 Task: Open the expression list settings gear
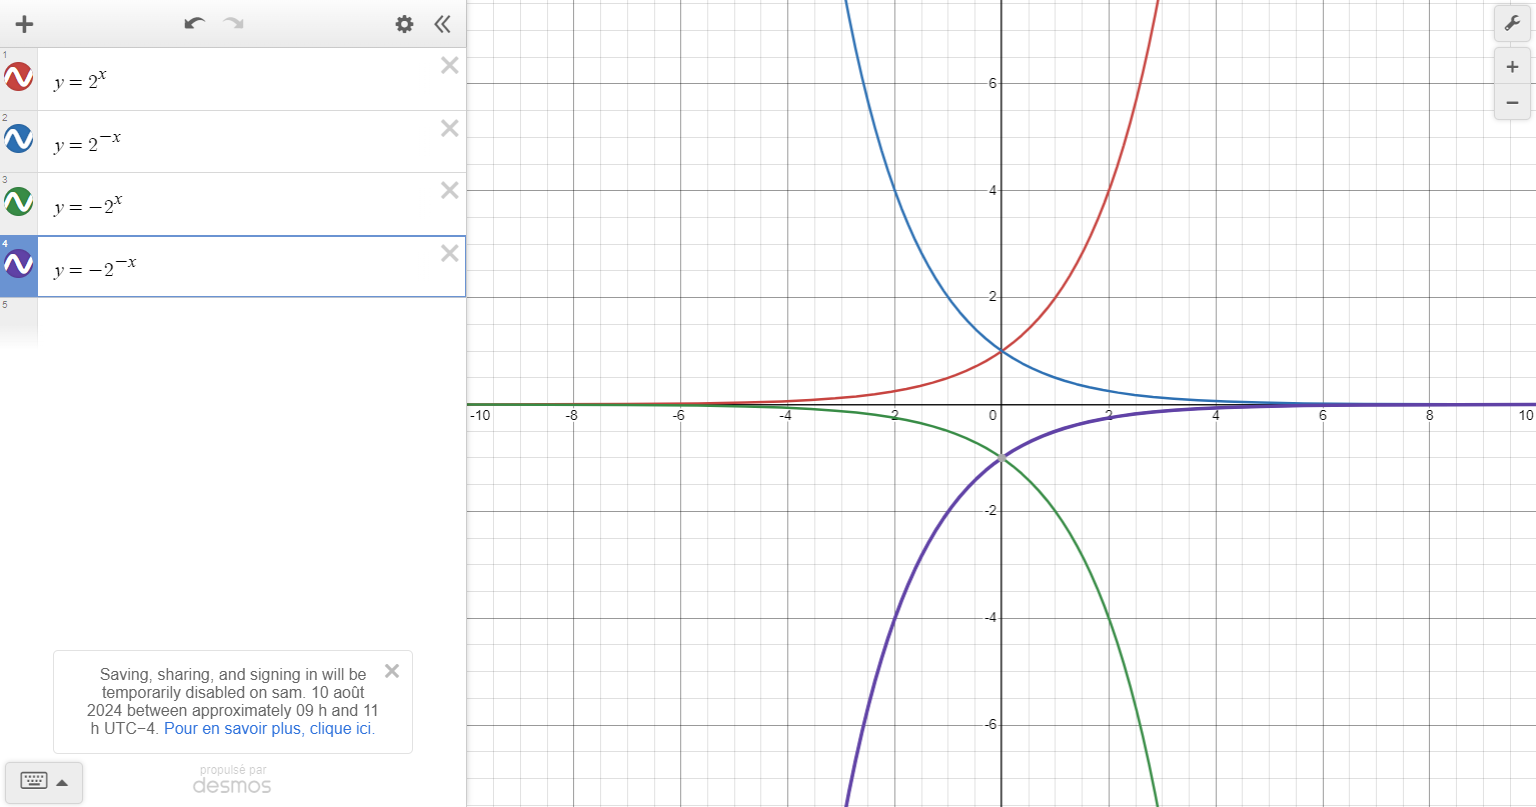(x=404, y=24)
